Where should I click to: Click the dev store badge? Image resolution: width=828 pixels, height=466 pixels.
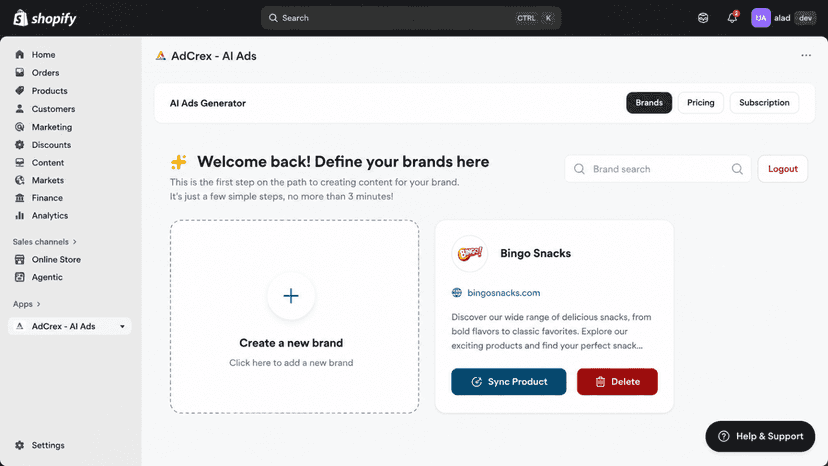(805, 18)
